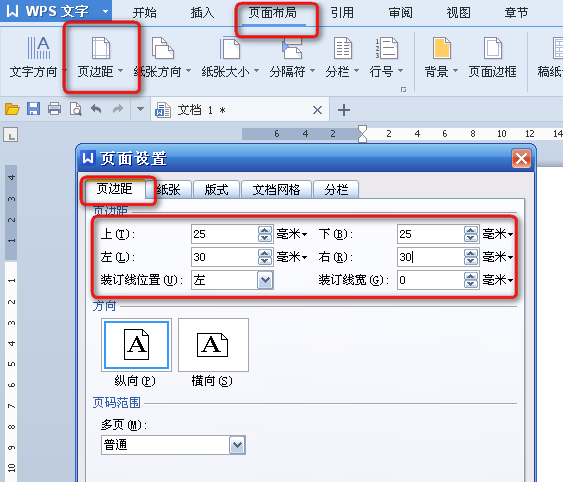This screenshot has height=482, width=563.
Task: Click the save icon in quick toolbar
Action: click(x=33, y=109)
